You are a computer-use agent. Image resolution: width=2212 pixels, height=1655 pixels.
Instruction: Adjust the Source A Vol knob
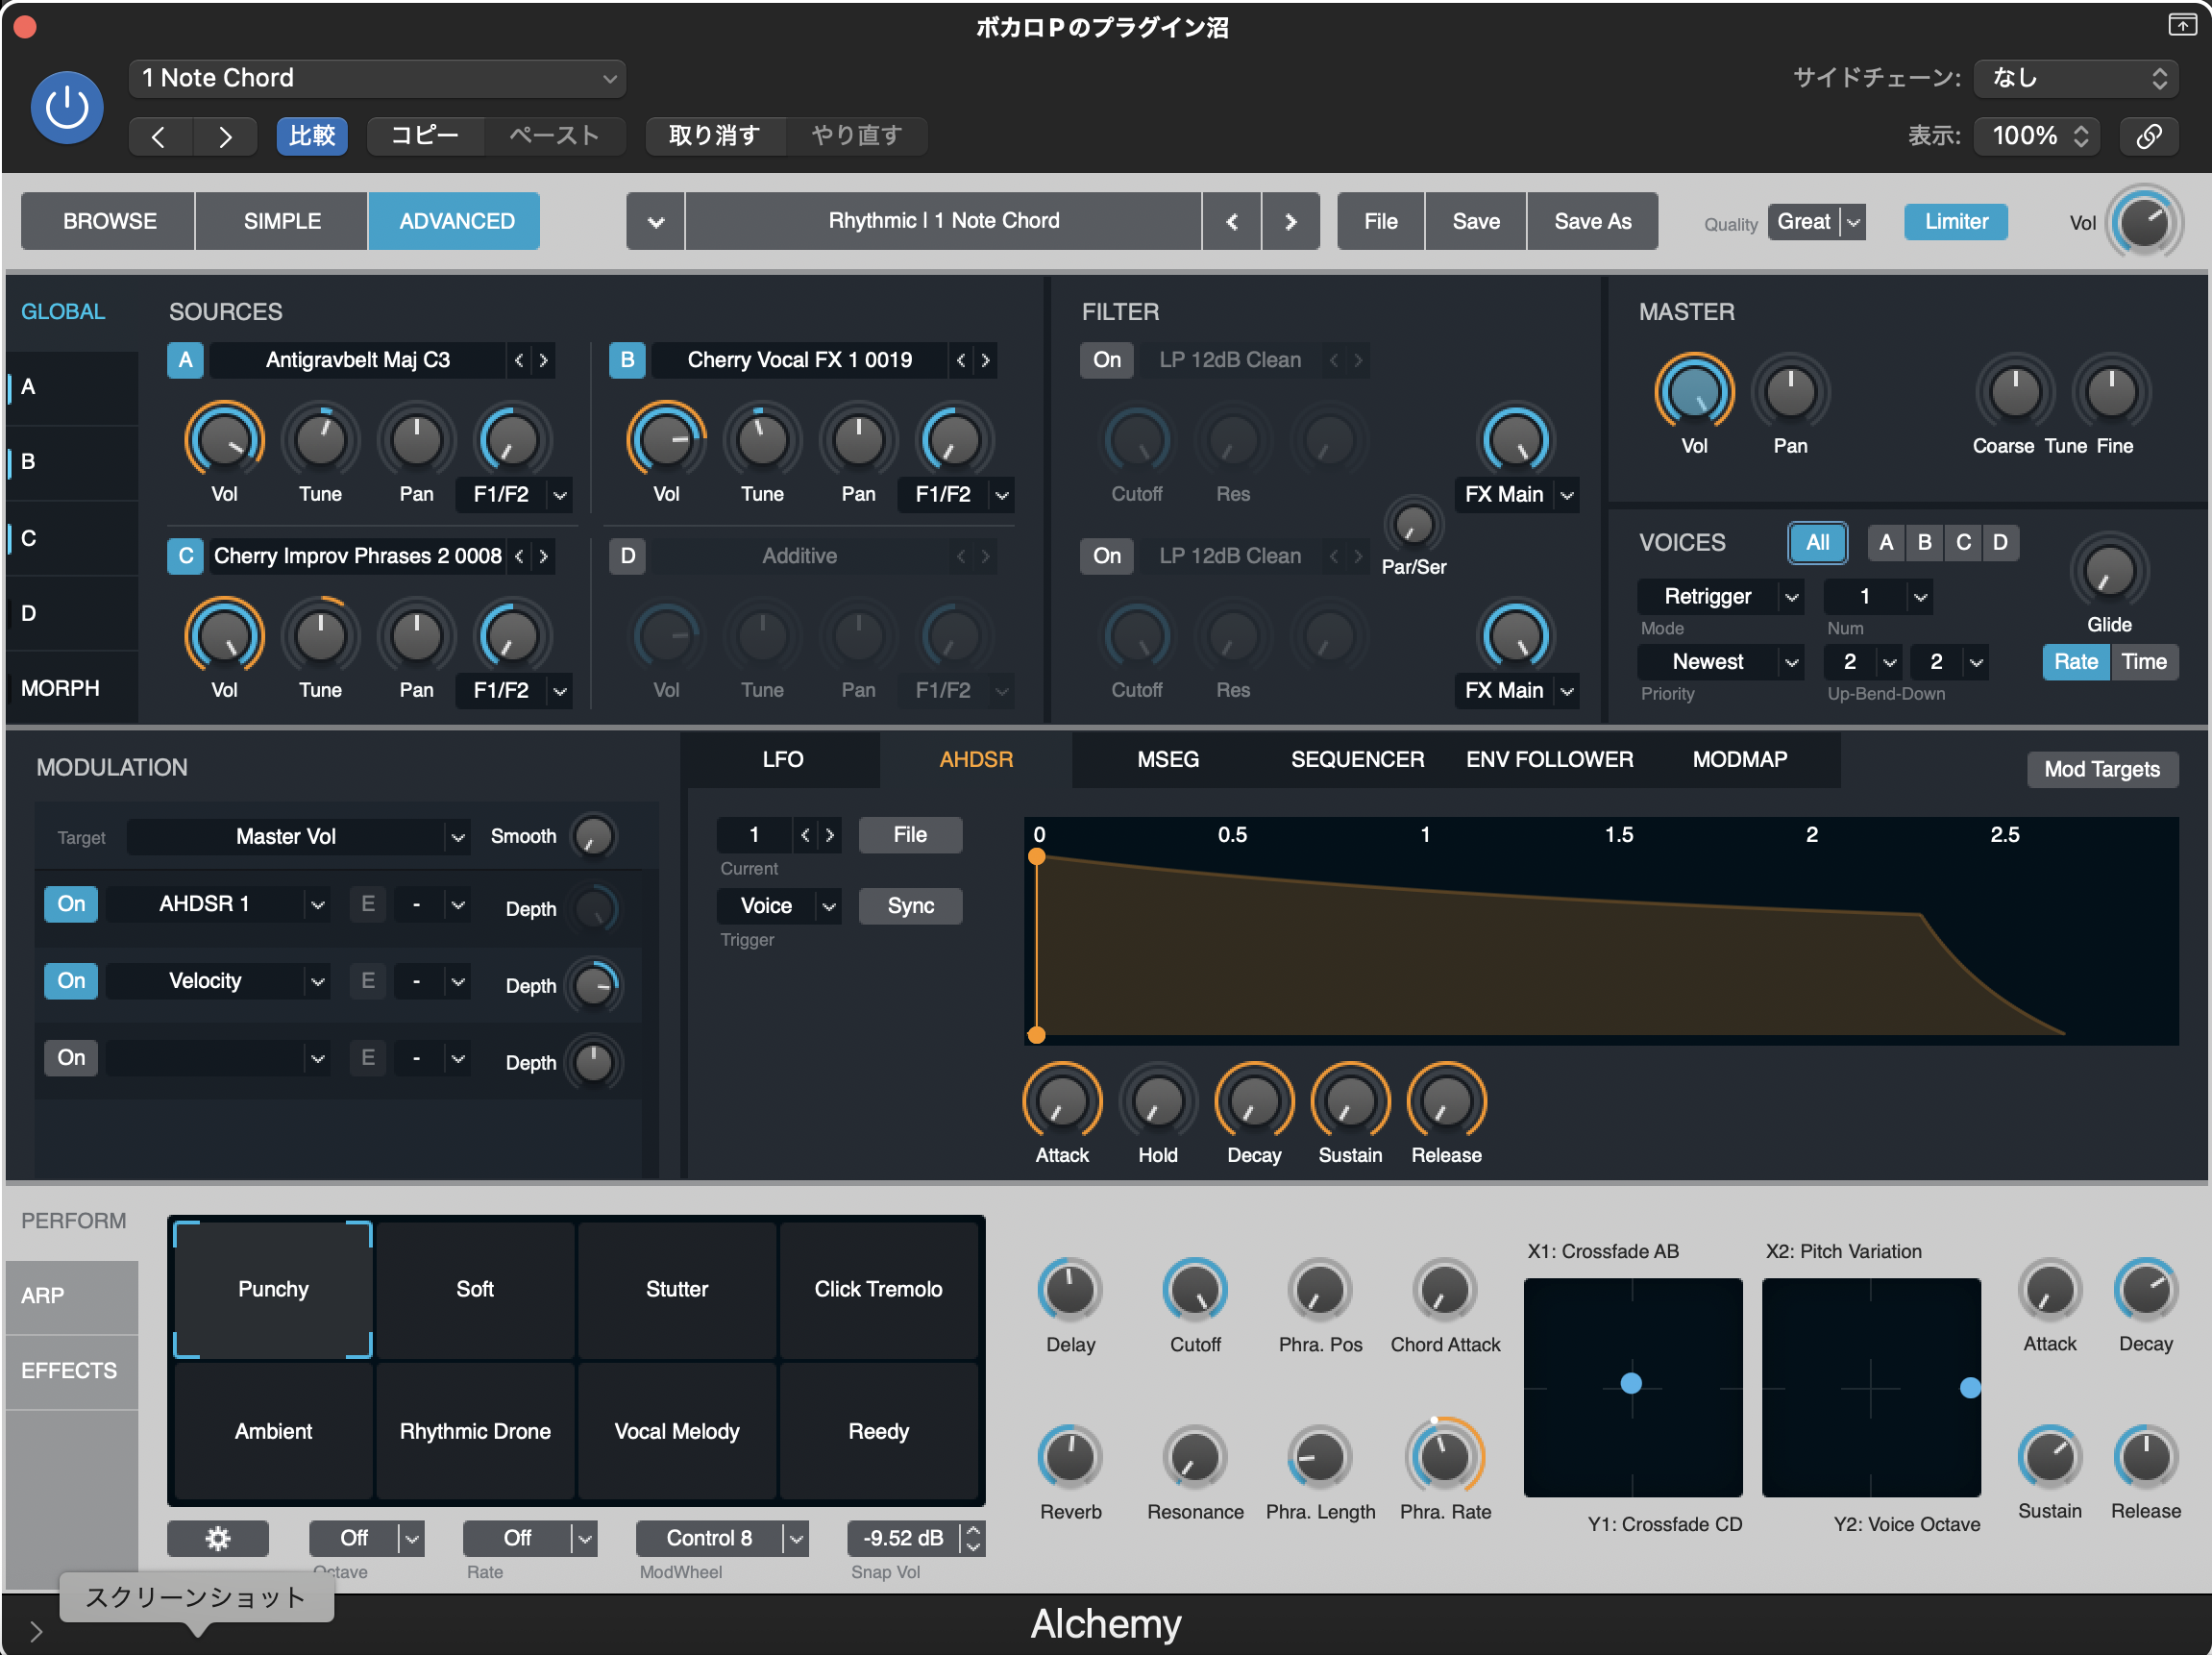pos(224,440)
